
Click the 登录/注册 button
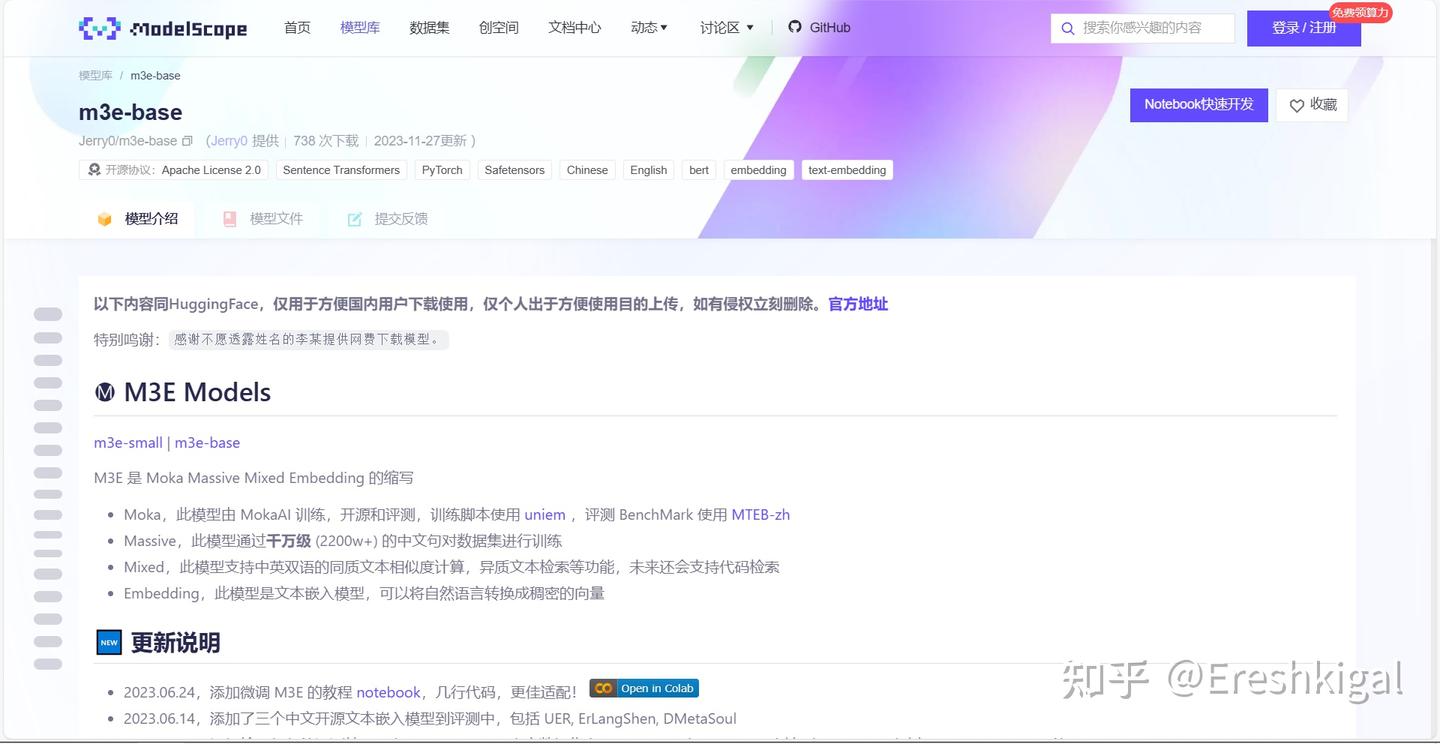pos(1303,27)
